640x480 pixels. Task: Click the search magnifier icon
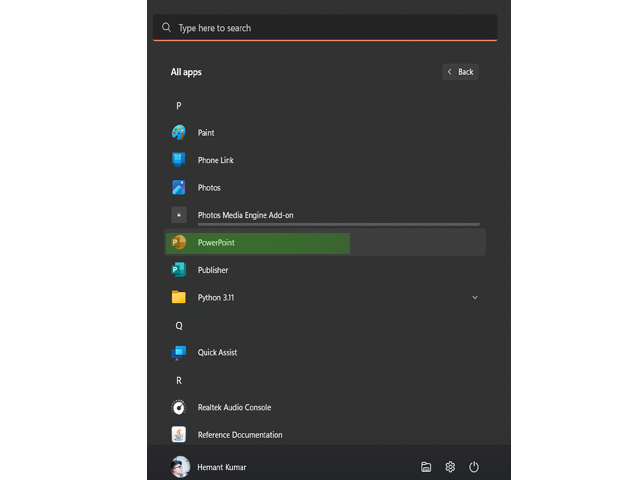[x=166, y=27]
